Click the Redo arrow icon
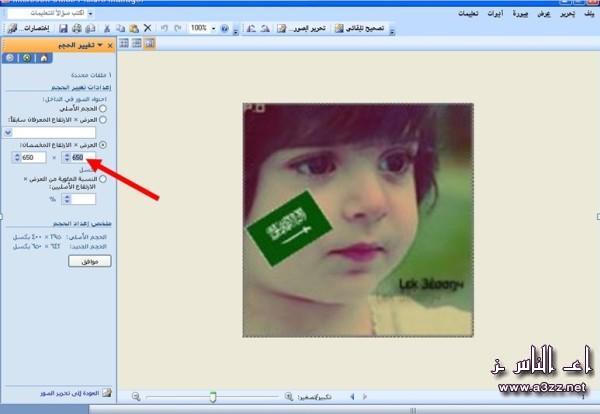 click(178, 28)
